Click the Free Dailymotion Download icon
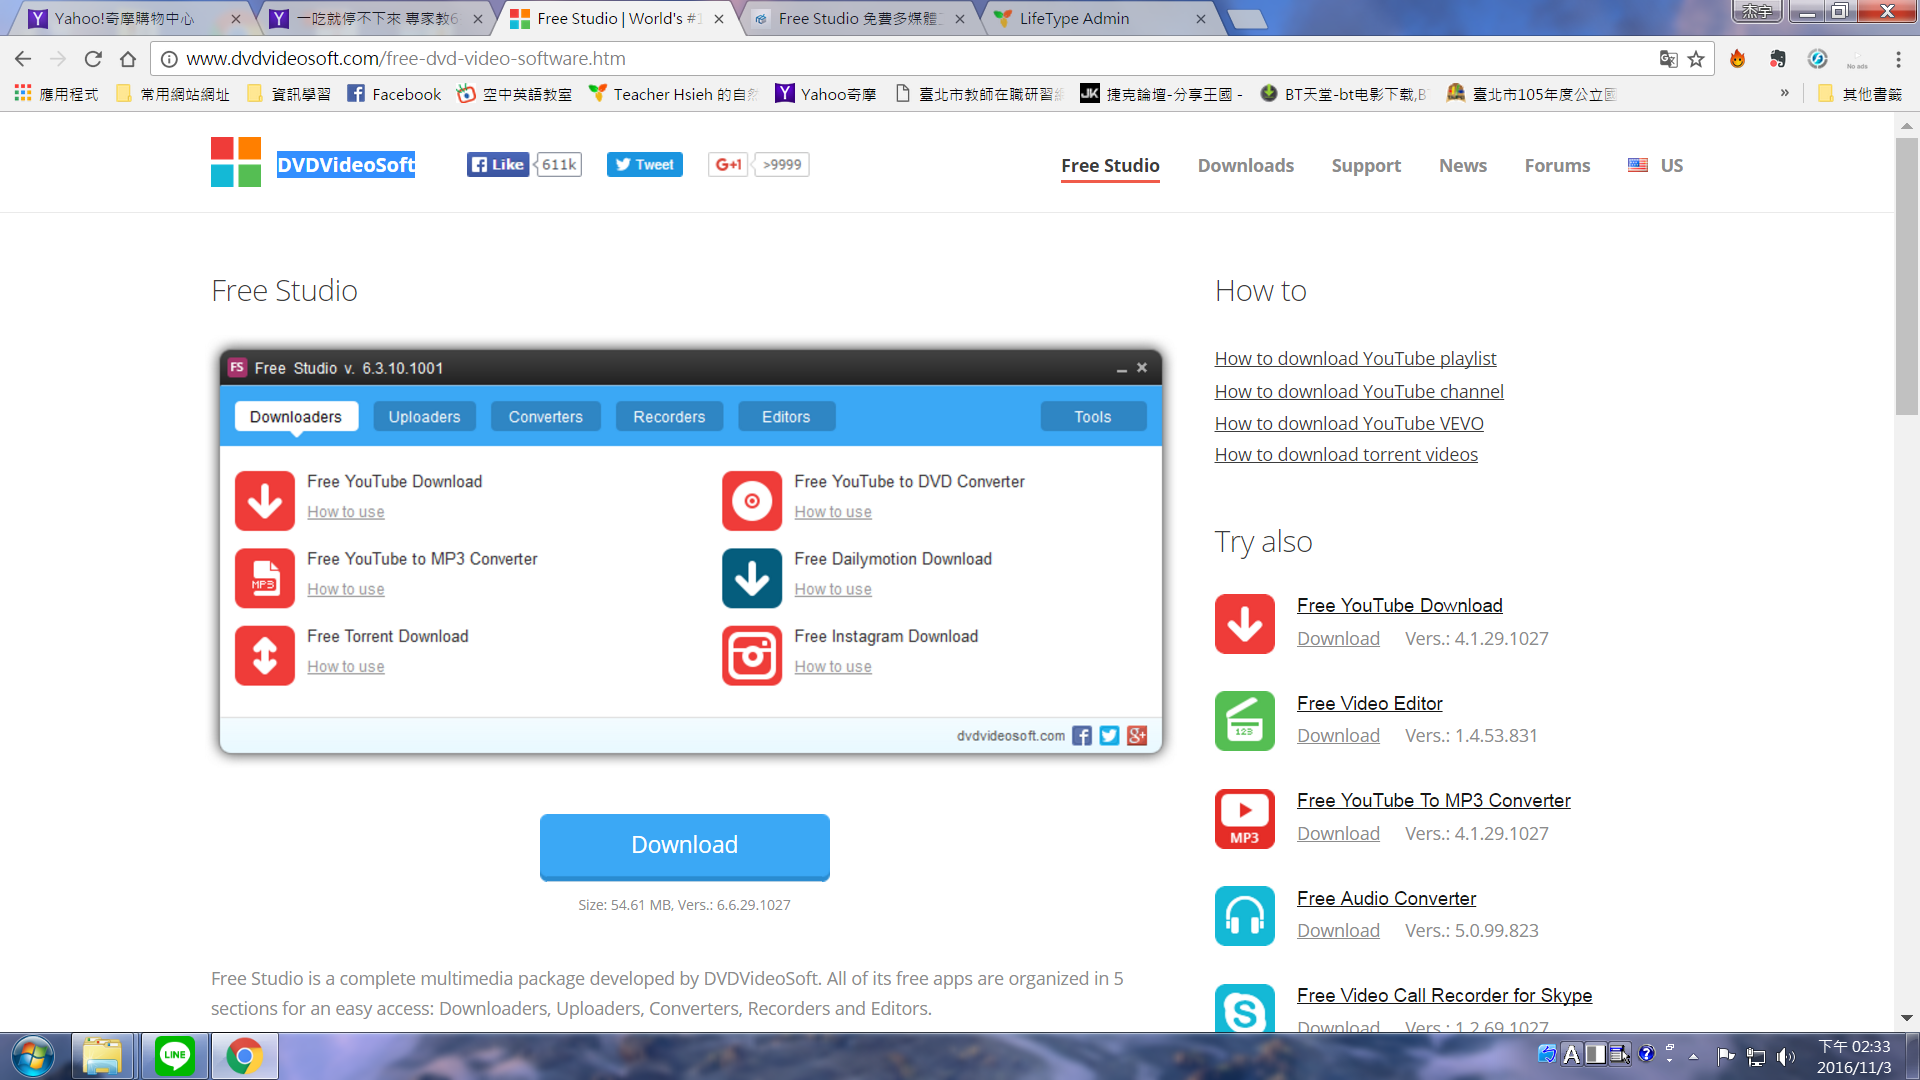1920x1080 pixels. point(752,578)
